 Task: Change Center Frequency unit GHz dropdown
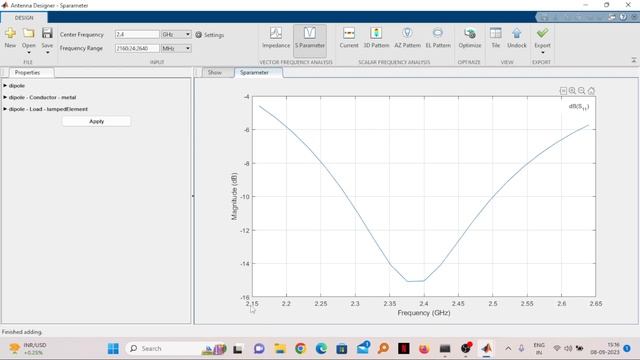tap(176, 35)
